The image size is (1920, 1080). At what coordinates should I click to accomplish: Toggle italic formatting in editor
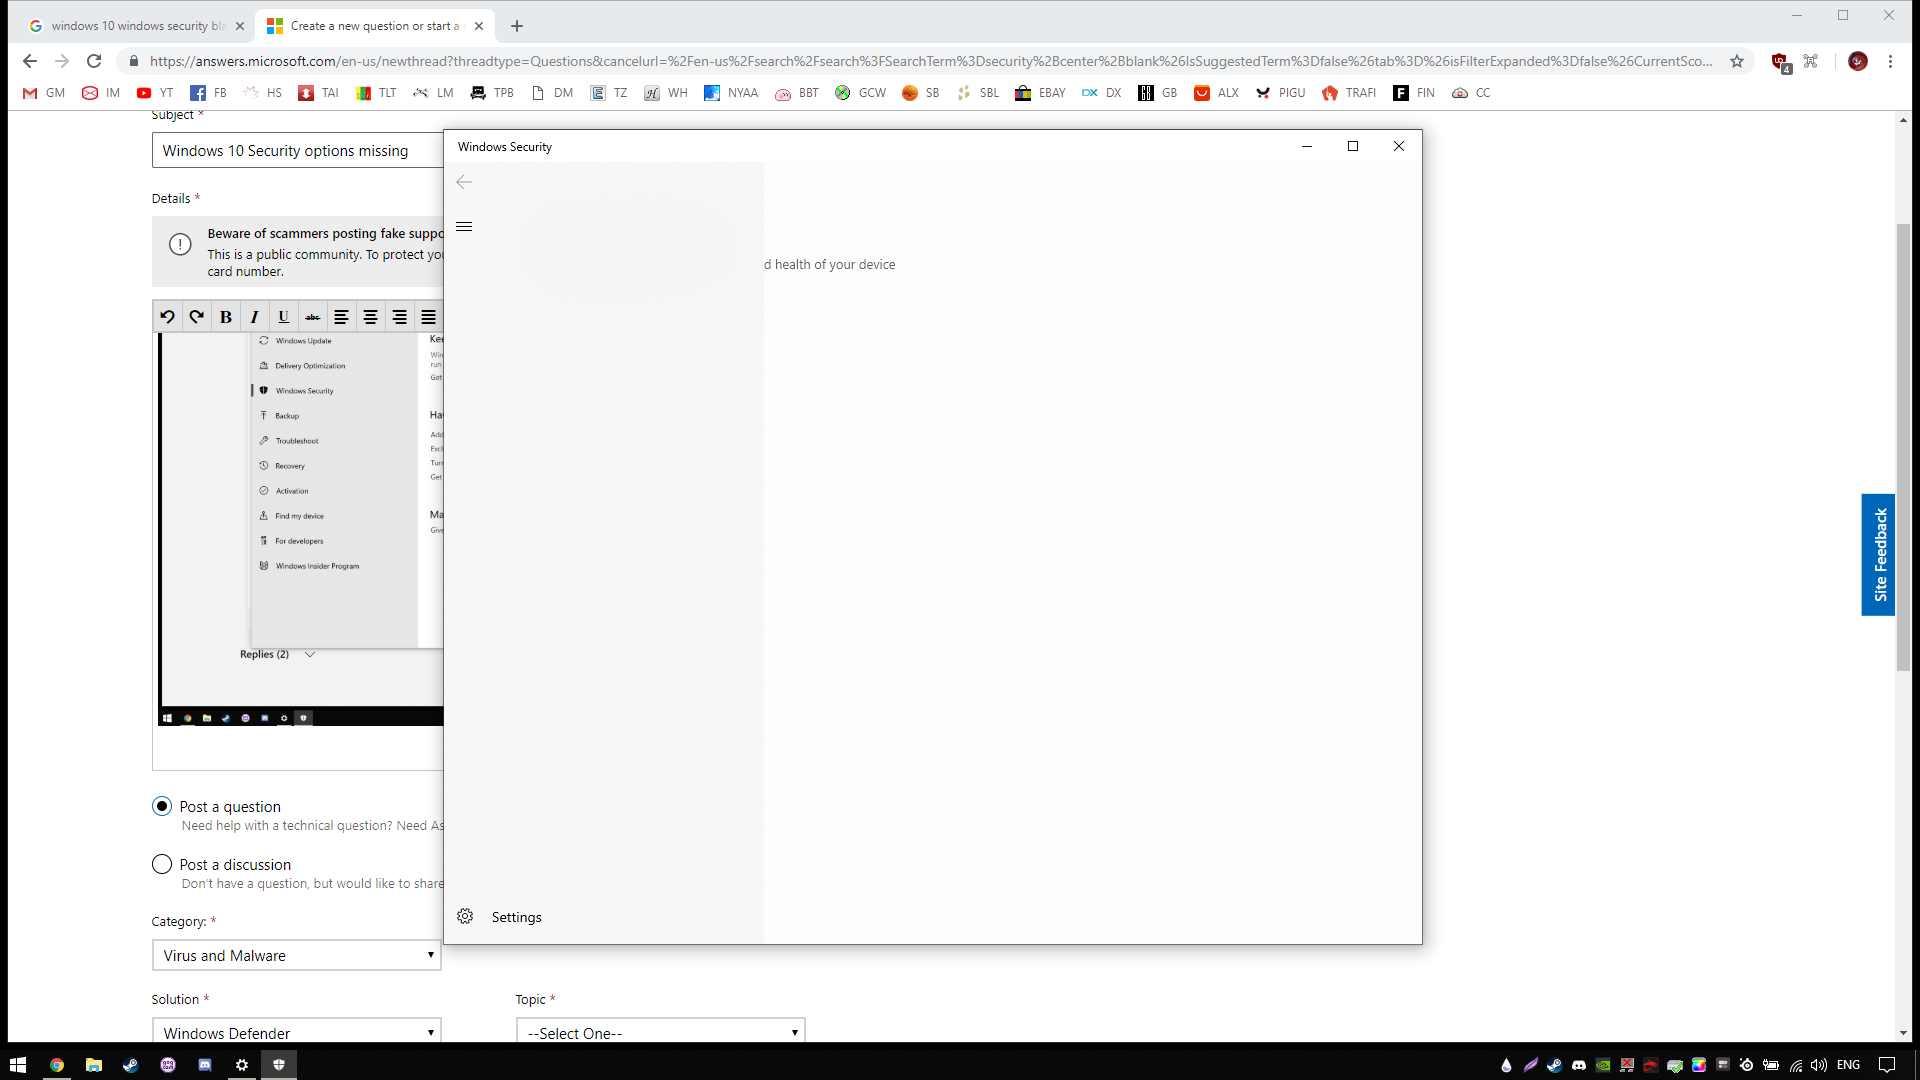(x=254, y=317)
